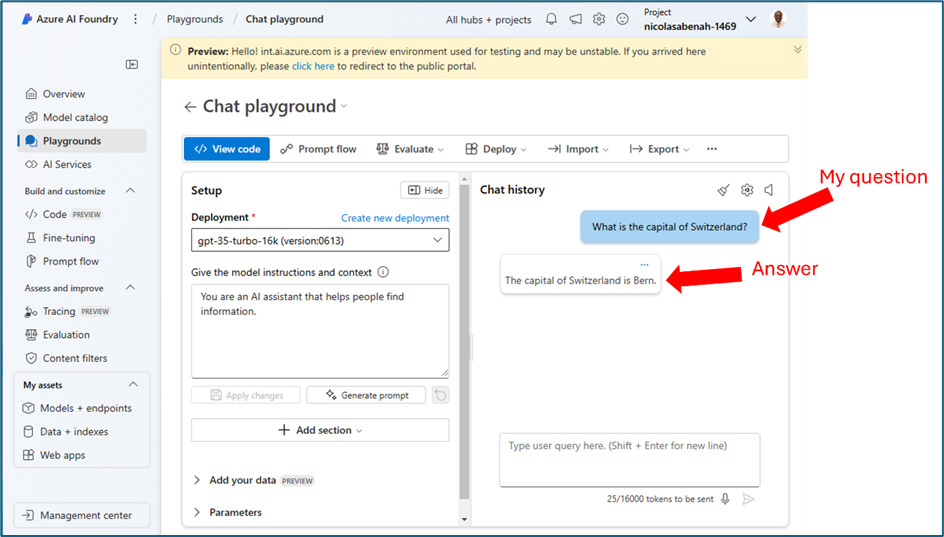
Task: Open the Export dropdown
Action: 659,149
